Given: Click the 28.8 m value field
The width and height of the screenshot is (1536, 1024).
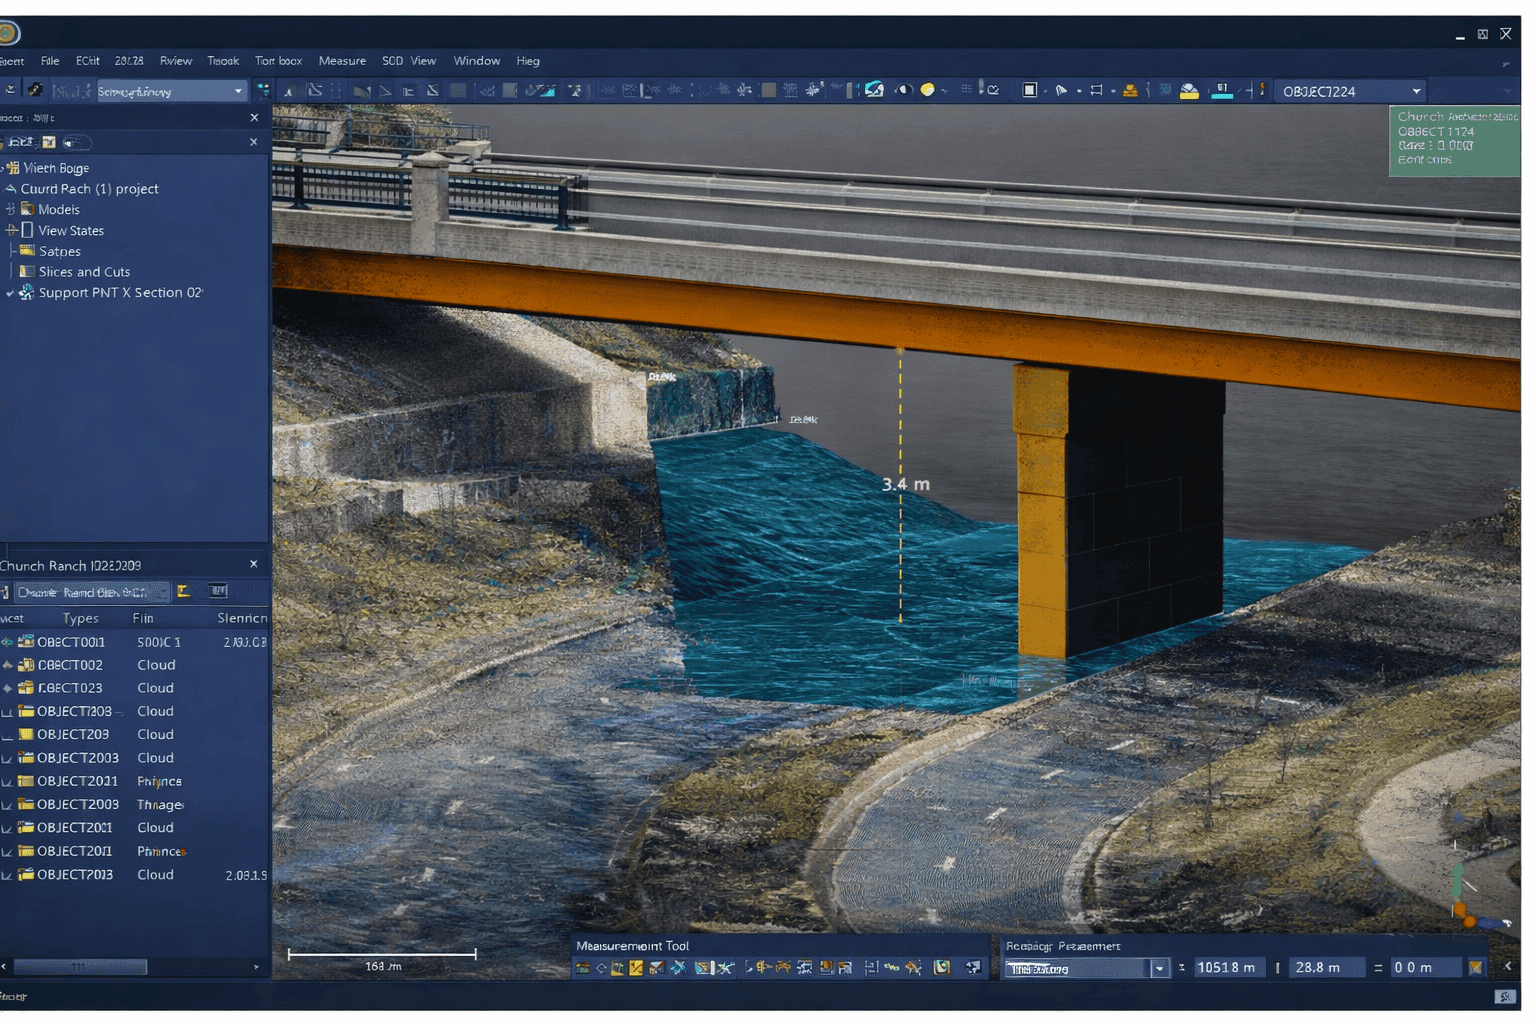Looking at the screenshot, I should 1323,967.
